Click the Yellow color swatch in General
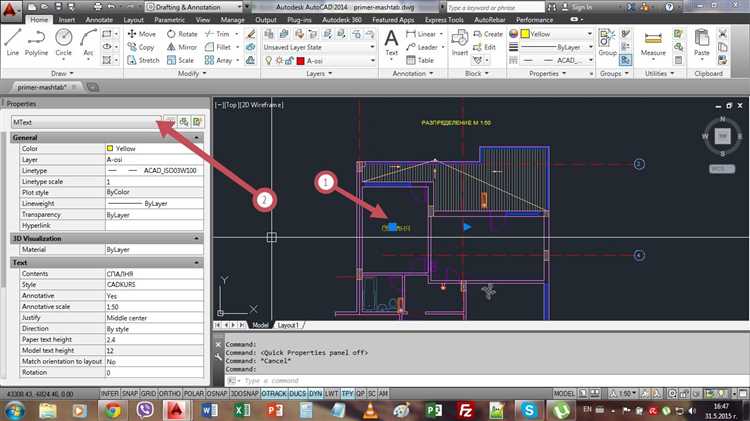 point(110,148)
